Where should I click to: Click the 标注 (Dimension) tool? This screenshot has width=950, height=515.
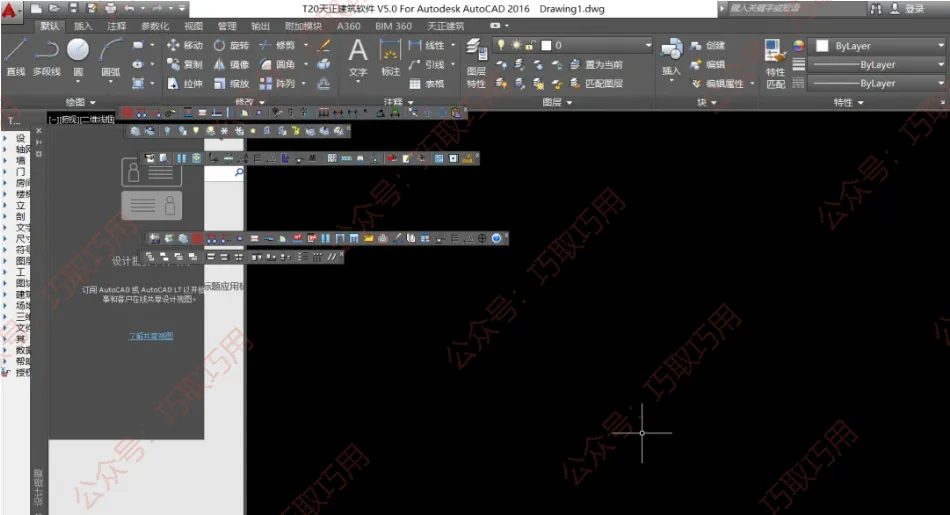390,58
